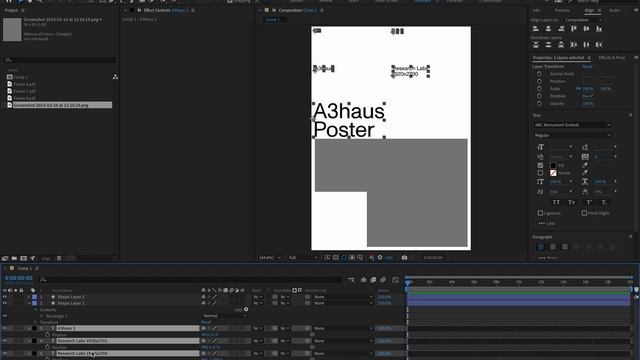Apply Small Caps (Tt) text style
This screenshot has height=360, width=640.
coord(571,202)
